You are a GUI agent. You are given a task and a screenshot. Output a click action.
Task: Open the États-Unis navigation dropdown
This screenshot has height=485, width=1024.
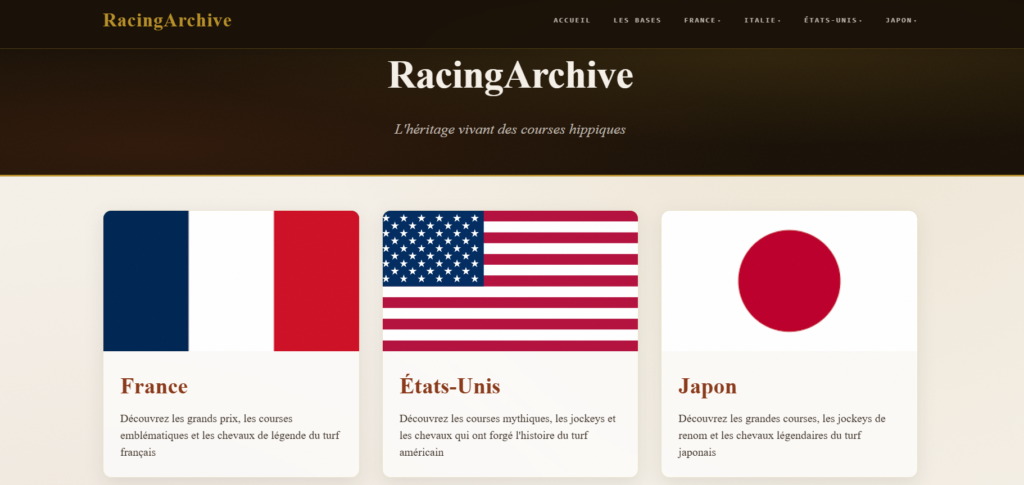pyautogui.click(x=832, y=21)
